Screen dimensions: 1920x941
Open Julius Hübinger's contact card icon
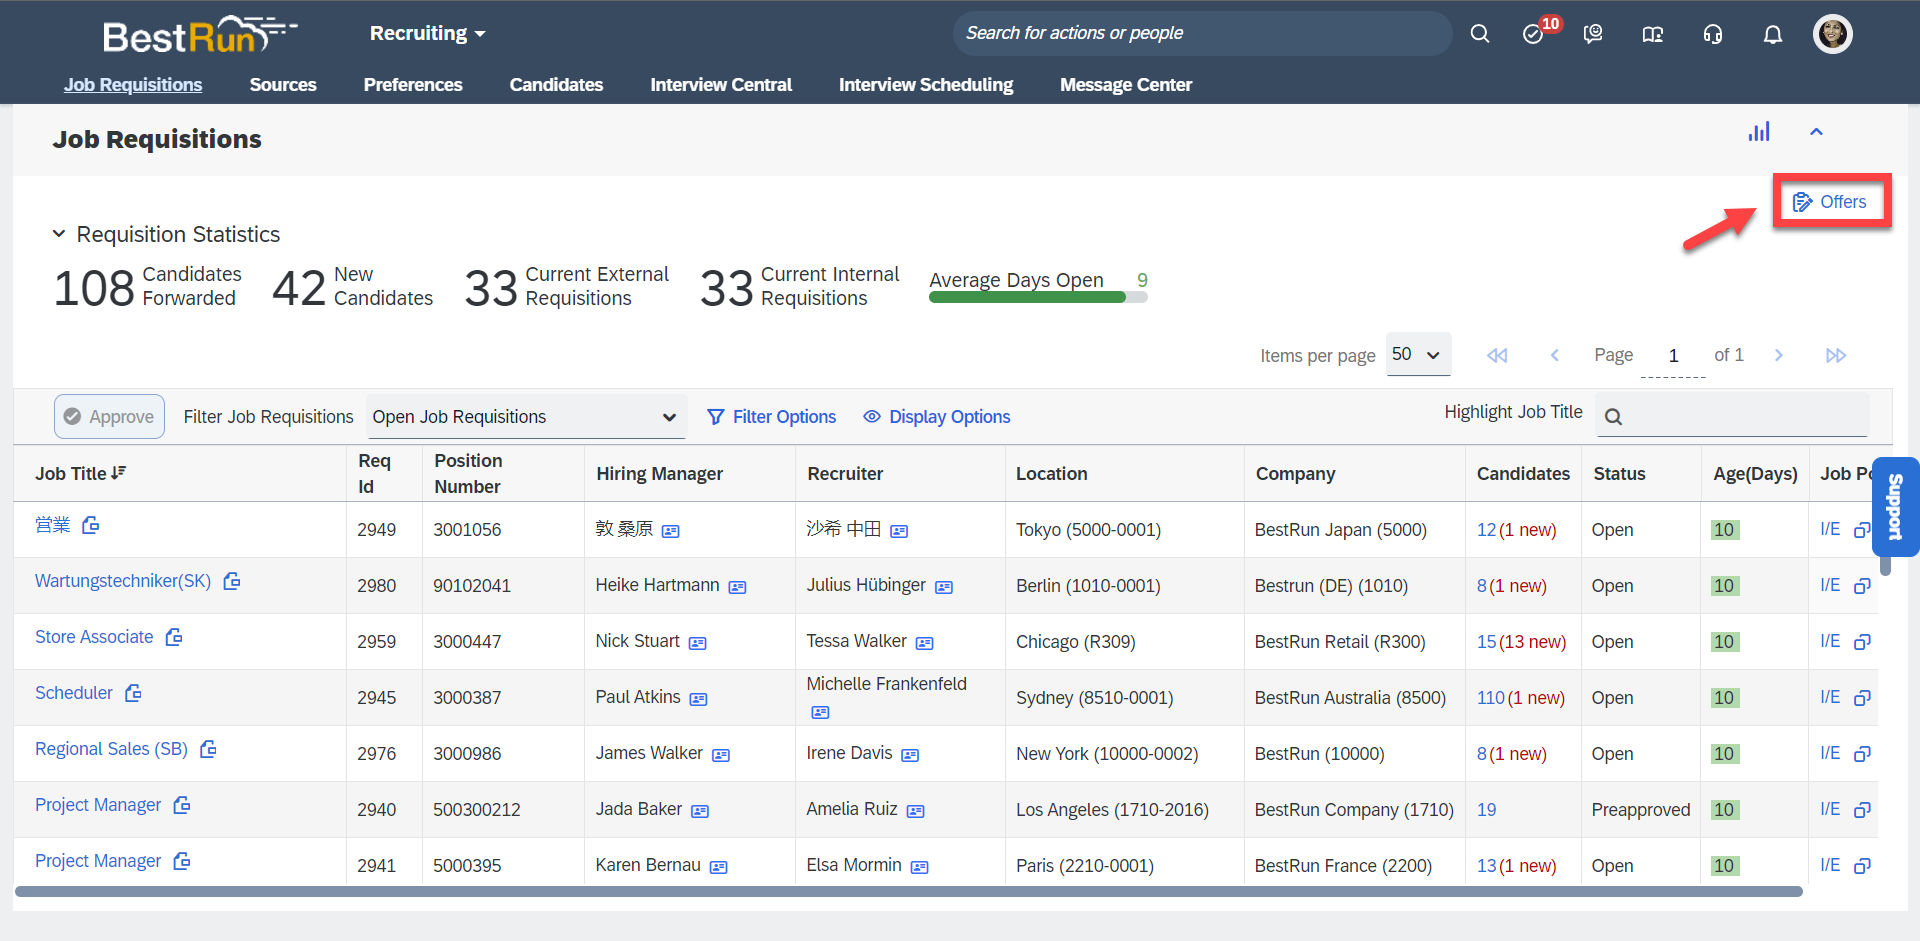point(944,587)
